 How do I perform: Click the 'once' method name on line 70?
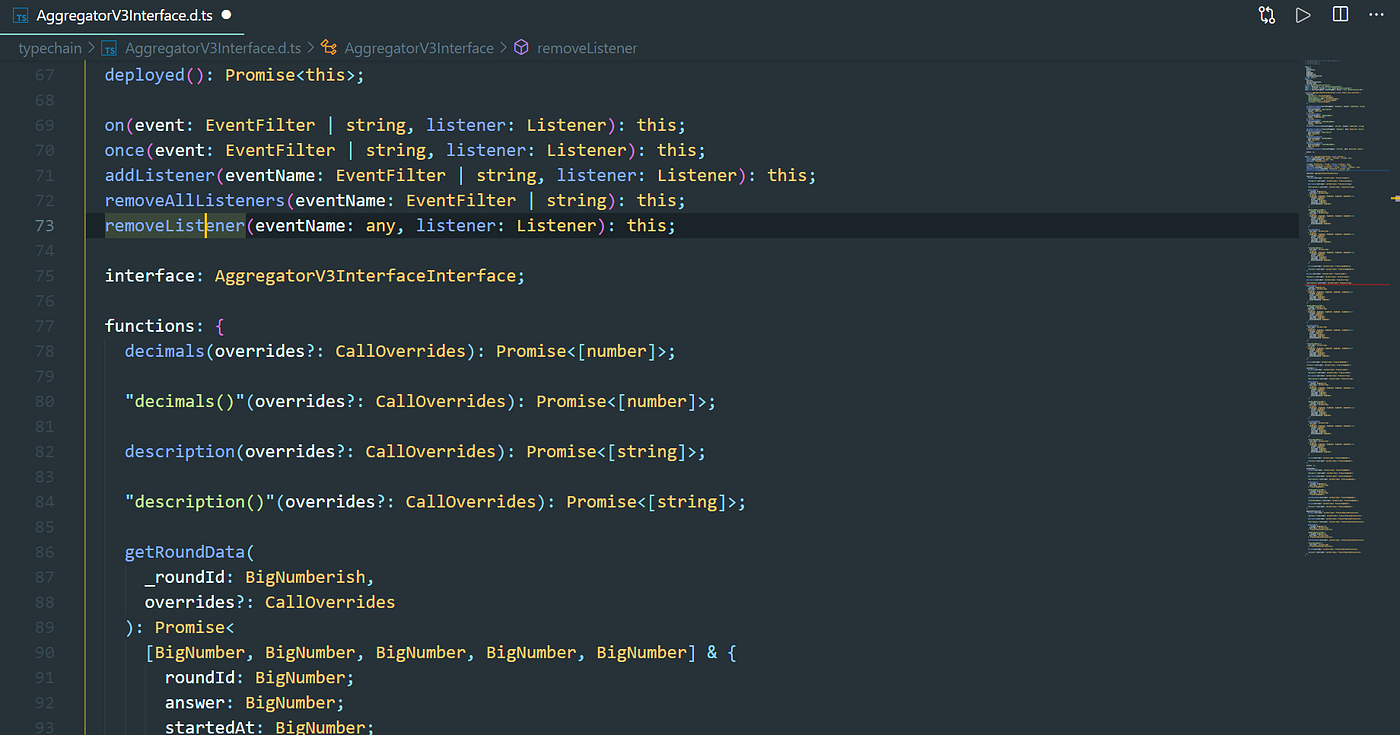click(x=125, y=150)
